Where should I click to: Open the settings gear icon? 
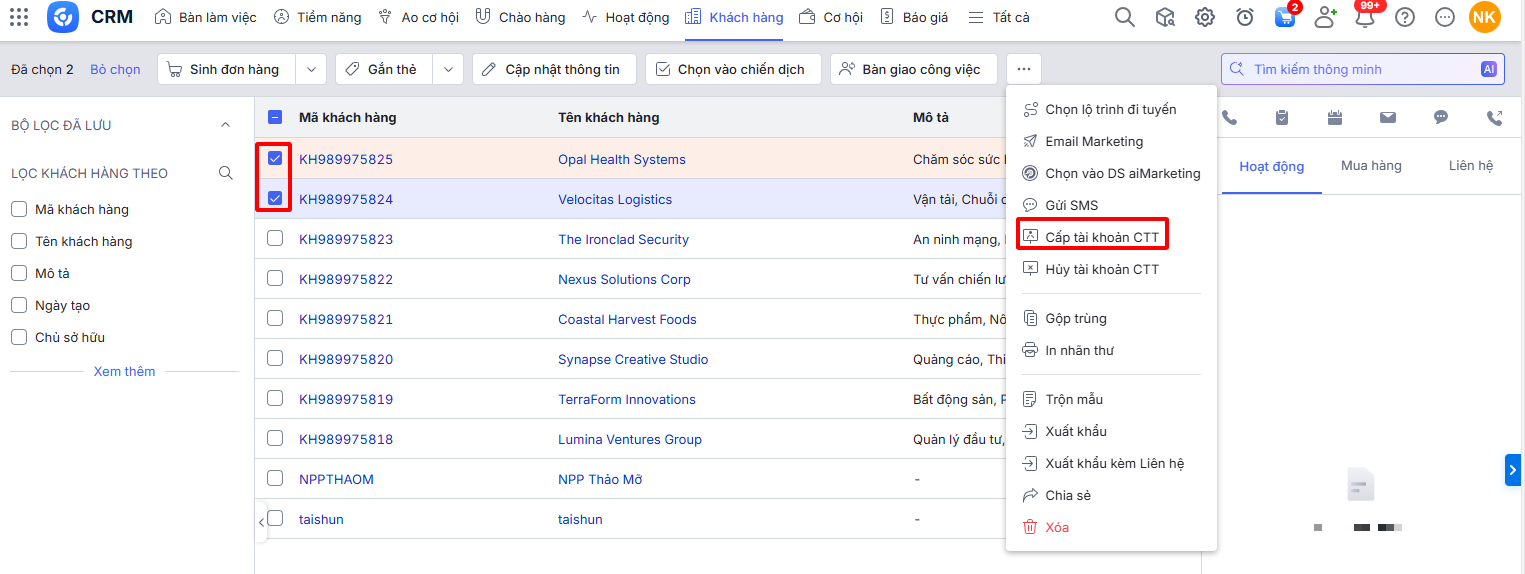pyautogui.click(x=1205, y=17)
